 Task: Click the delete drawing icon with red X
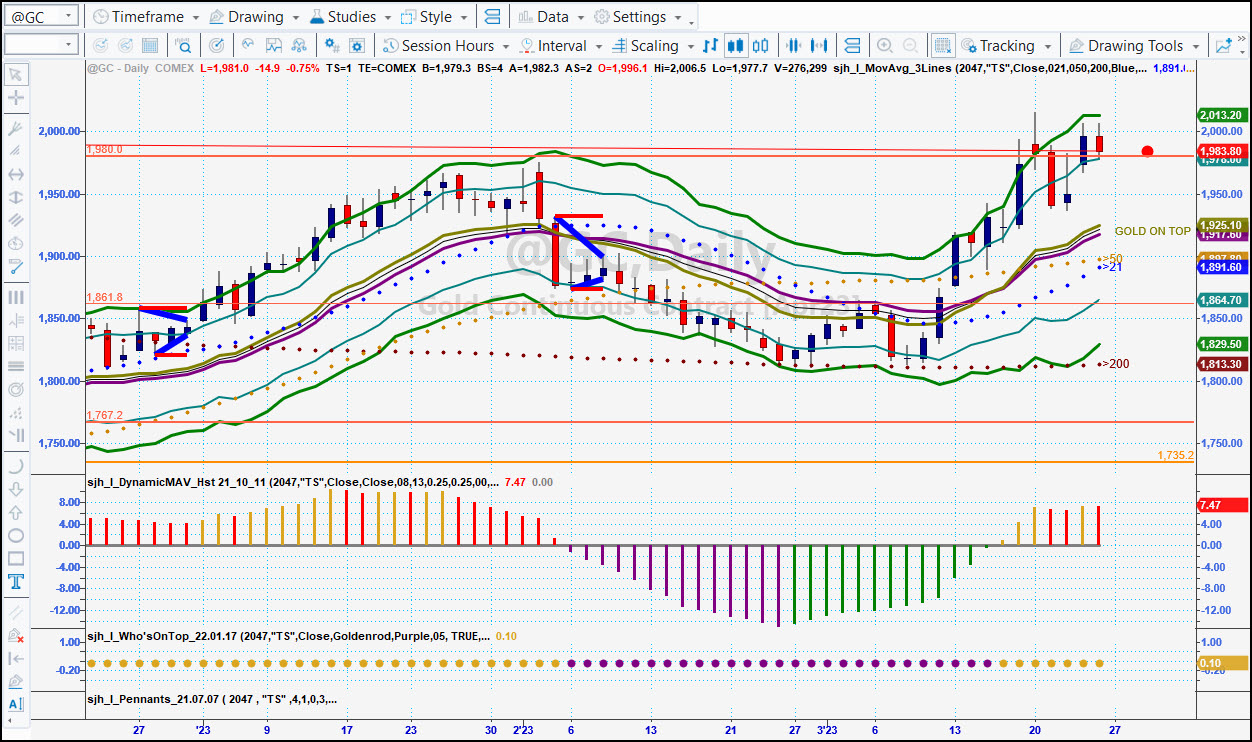(15, 635)
